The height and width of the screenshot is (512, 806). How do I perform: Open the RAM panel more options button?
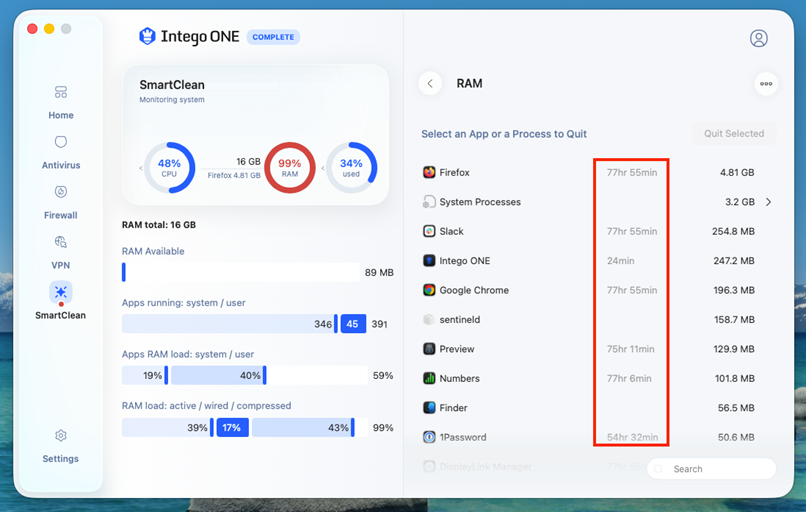(x=766, y=84)
